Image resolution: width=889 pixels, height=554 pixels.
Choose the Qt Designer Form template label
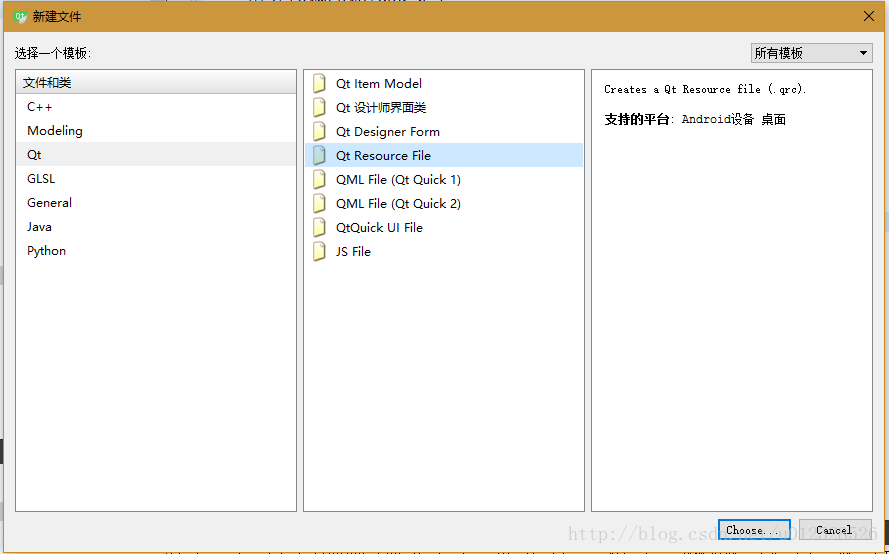388,132
